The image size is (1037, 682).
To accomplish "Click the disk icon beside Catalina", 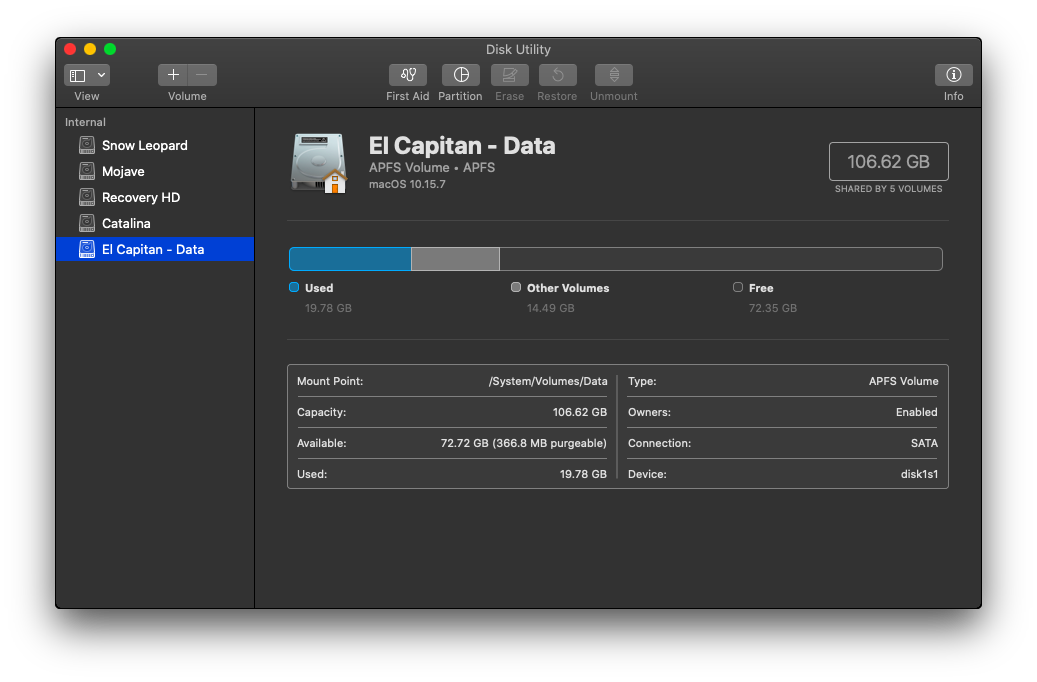I will pyautogui.click(x=87, y=223).
